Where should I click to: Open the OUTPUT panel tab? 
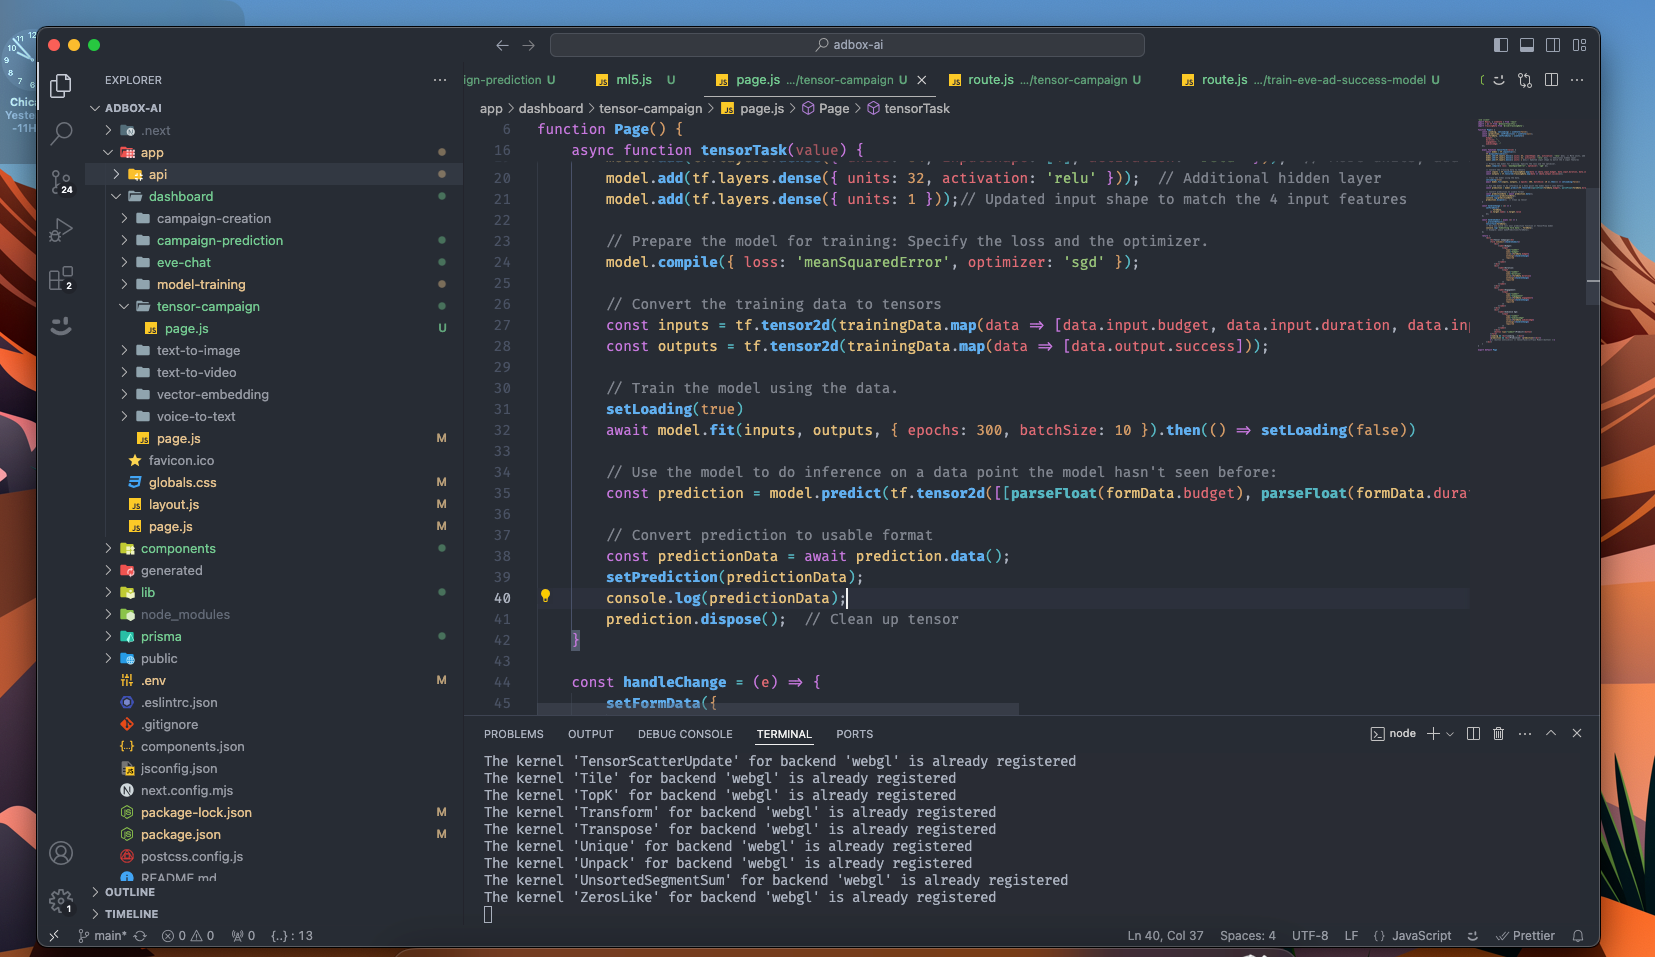tap(591, 734)
